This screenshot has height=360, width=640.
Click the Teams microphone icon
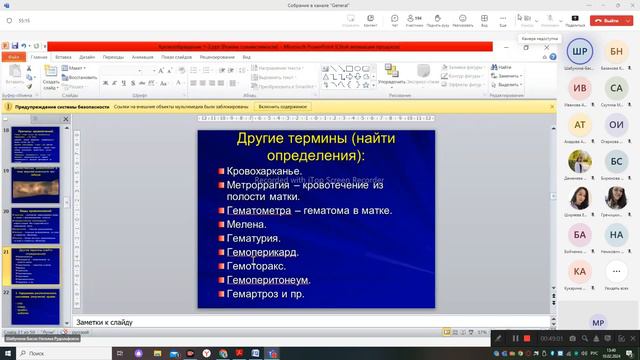[550, 19]
